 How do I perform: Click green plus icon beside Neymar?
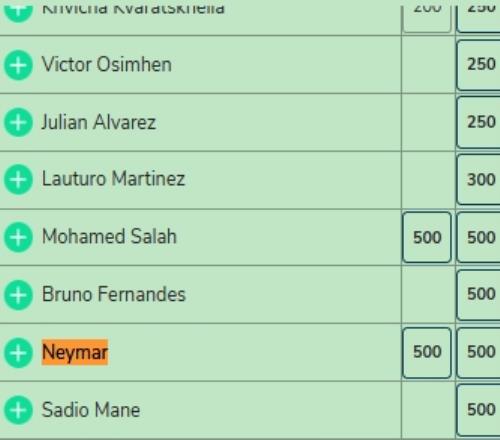[x=18, y=353]
